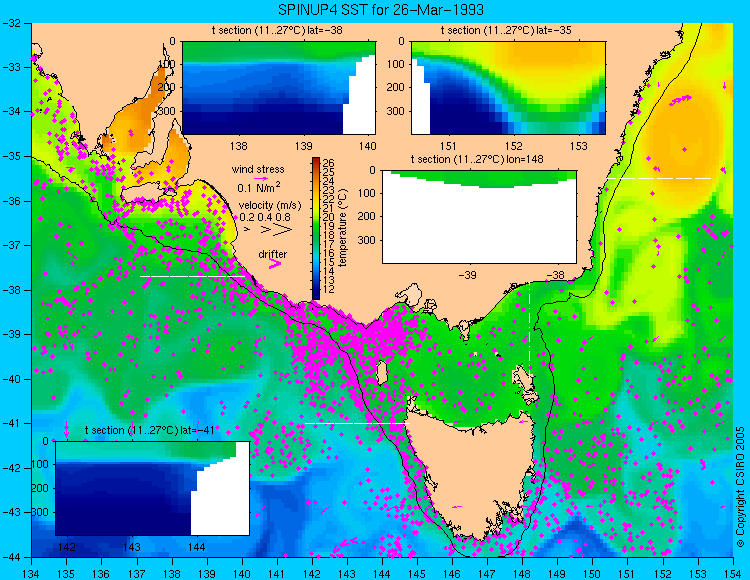Click the -35 label on the left latitude axis
Image resolution: width=750 pixels, height=580 pixels.
pos(11,156)
